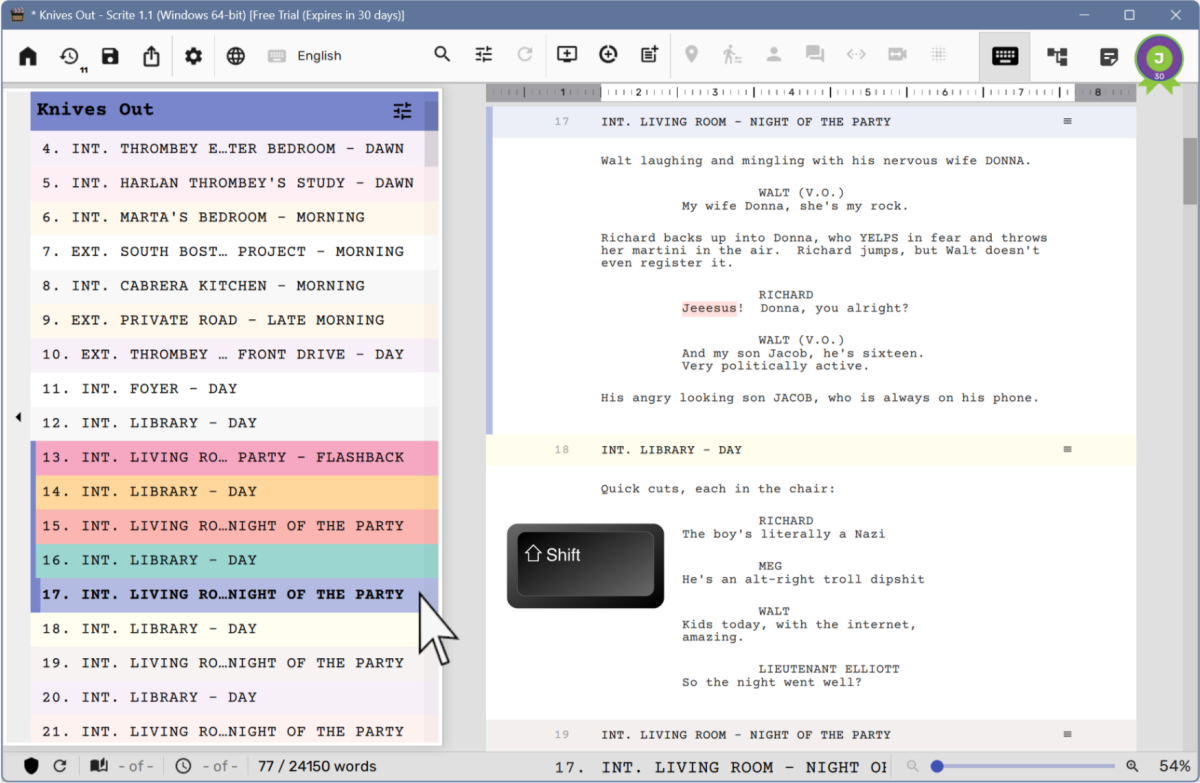Select the dialogue bubble element icon
The image size is (1200, 783).
point(814,55)
